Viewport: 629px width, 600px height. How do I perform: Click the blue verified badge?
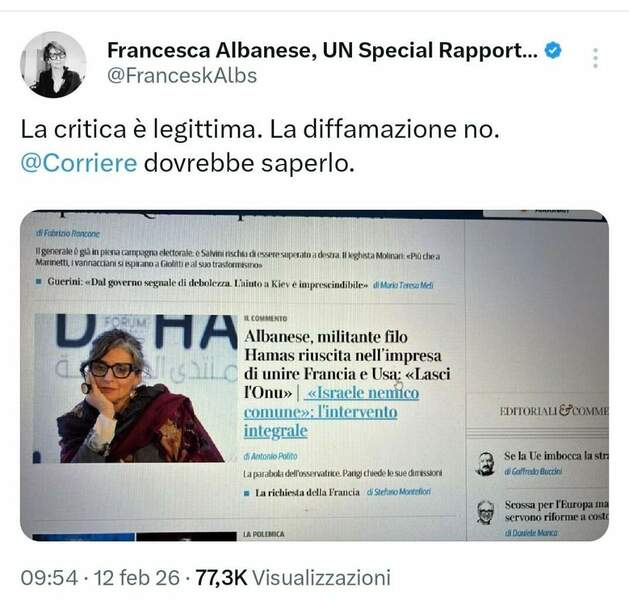pyautogui.click(x=553, y=51)
